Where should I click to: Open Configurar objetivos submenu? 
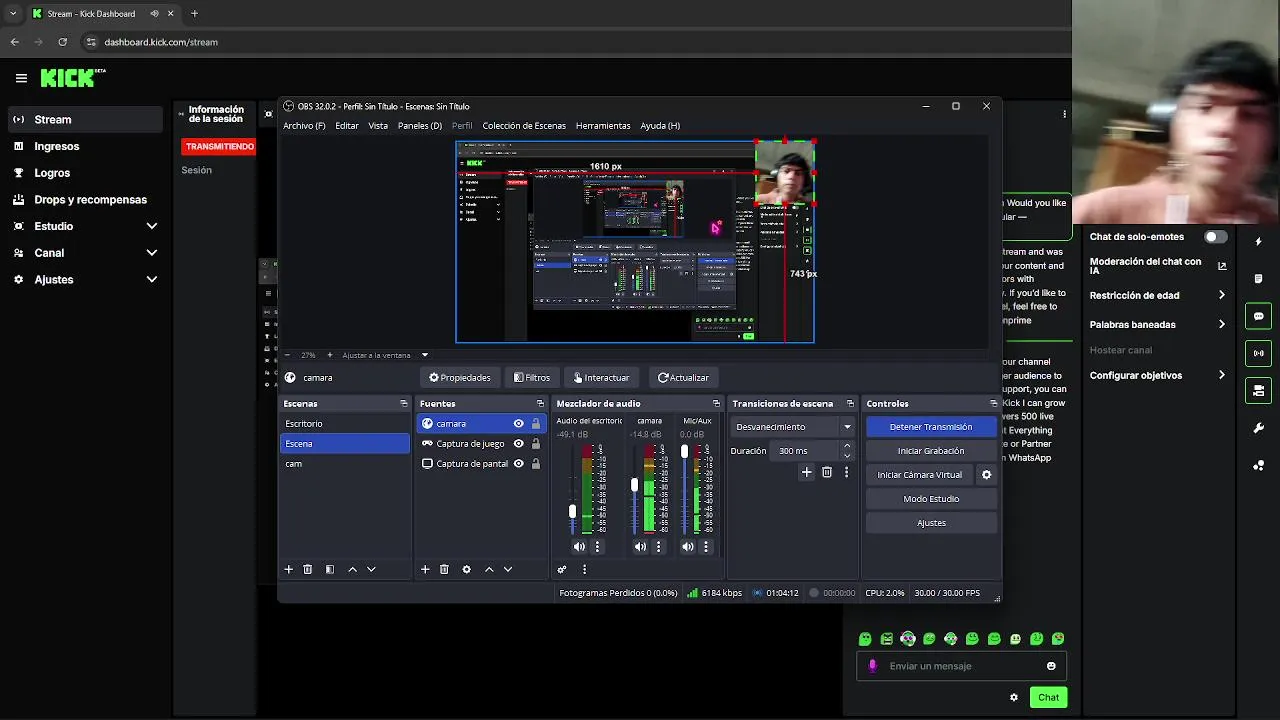pos(1158,376)
